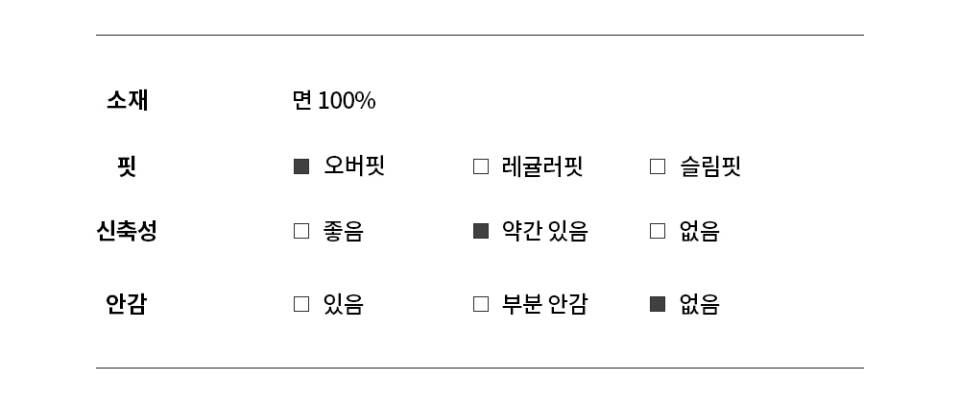The height and width of the screenshot is (407, 960).
Task: Click the 안감 row label
Action: [x=127, y=304]
